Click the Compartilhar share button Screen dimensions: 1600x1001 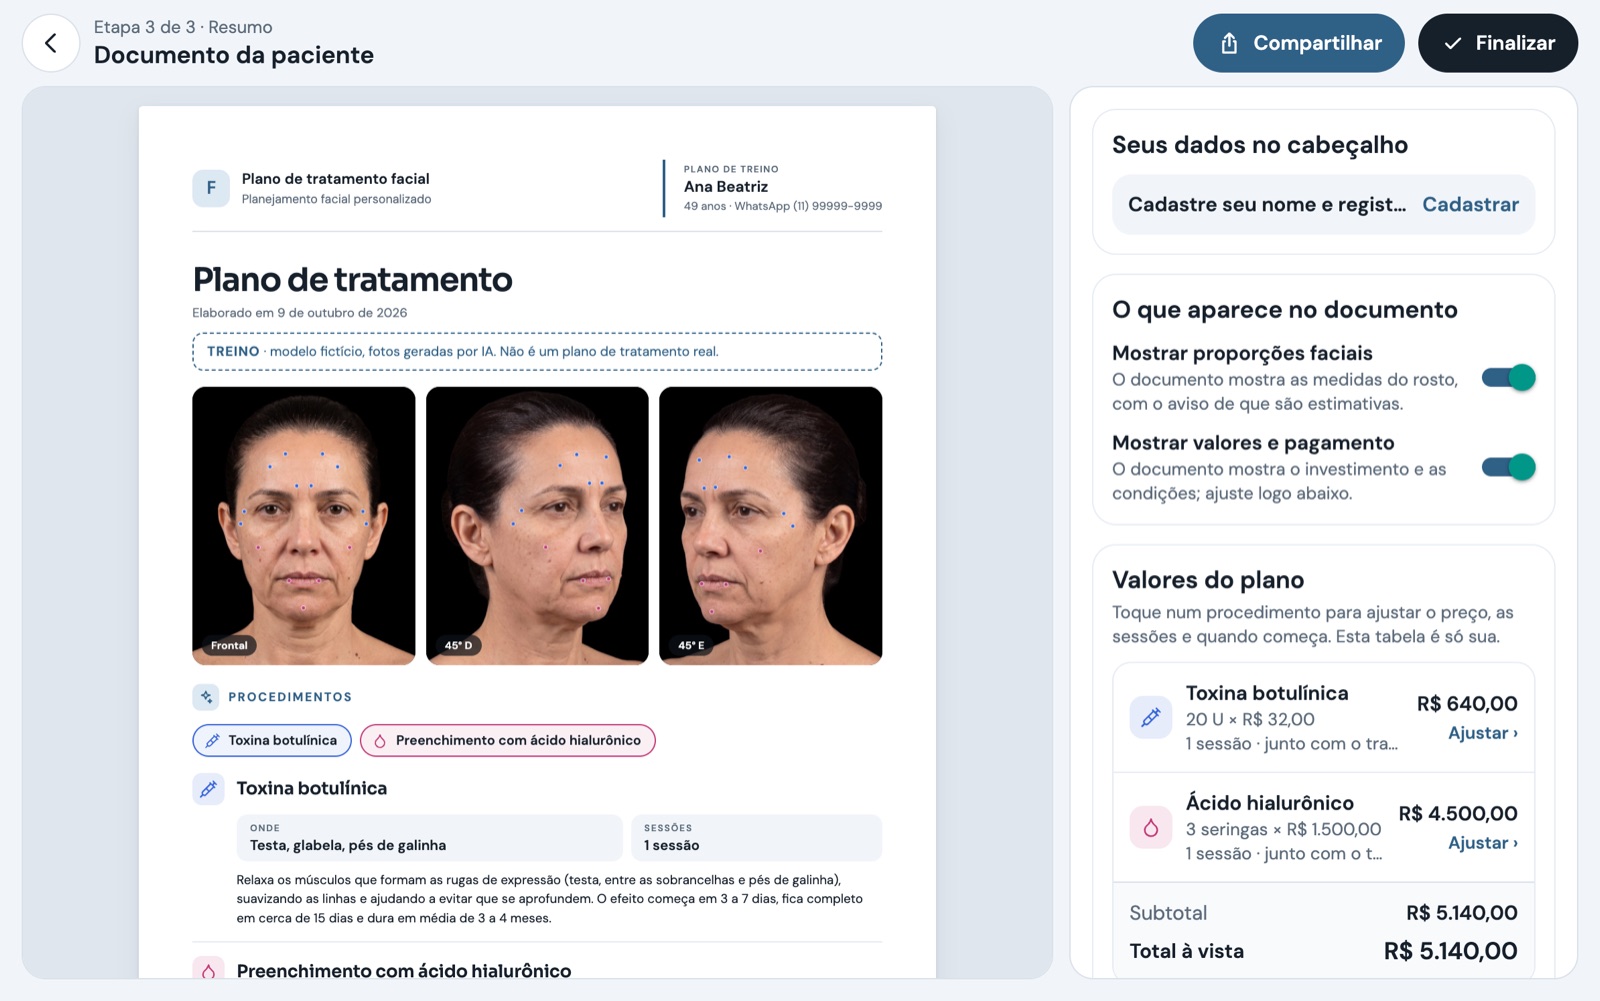[x=1298, y=43]
